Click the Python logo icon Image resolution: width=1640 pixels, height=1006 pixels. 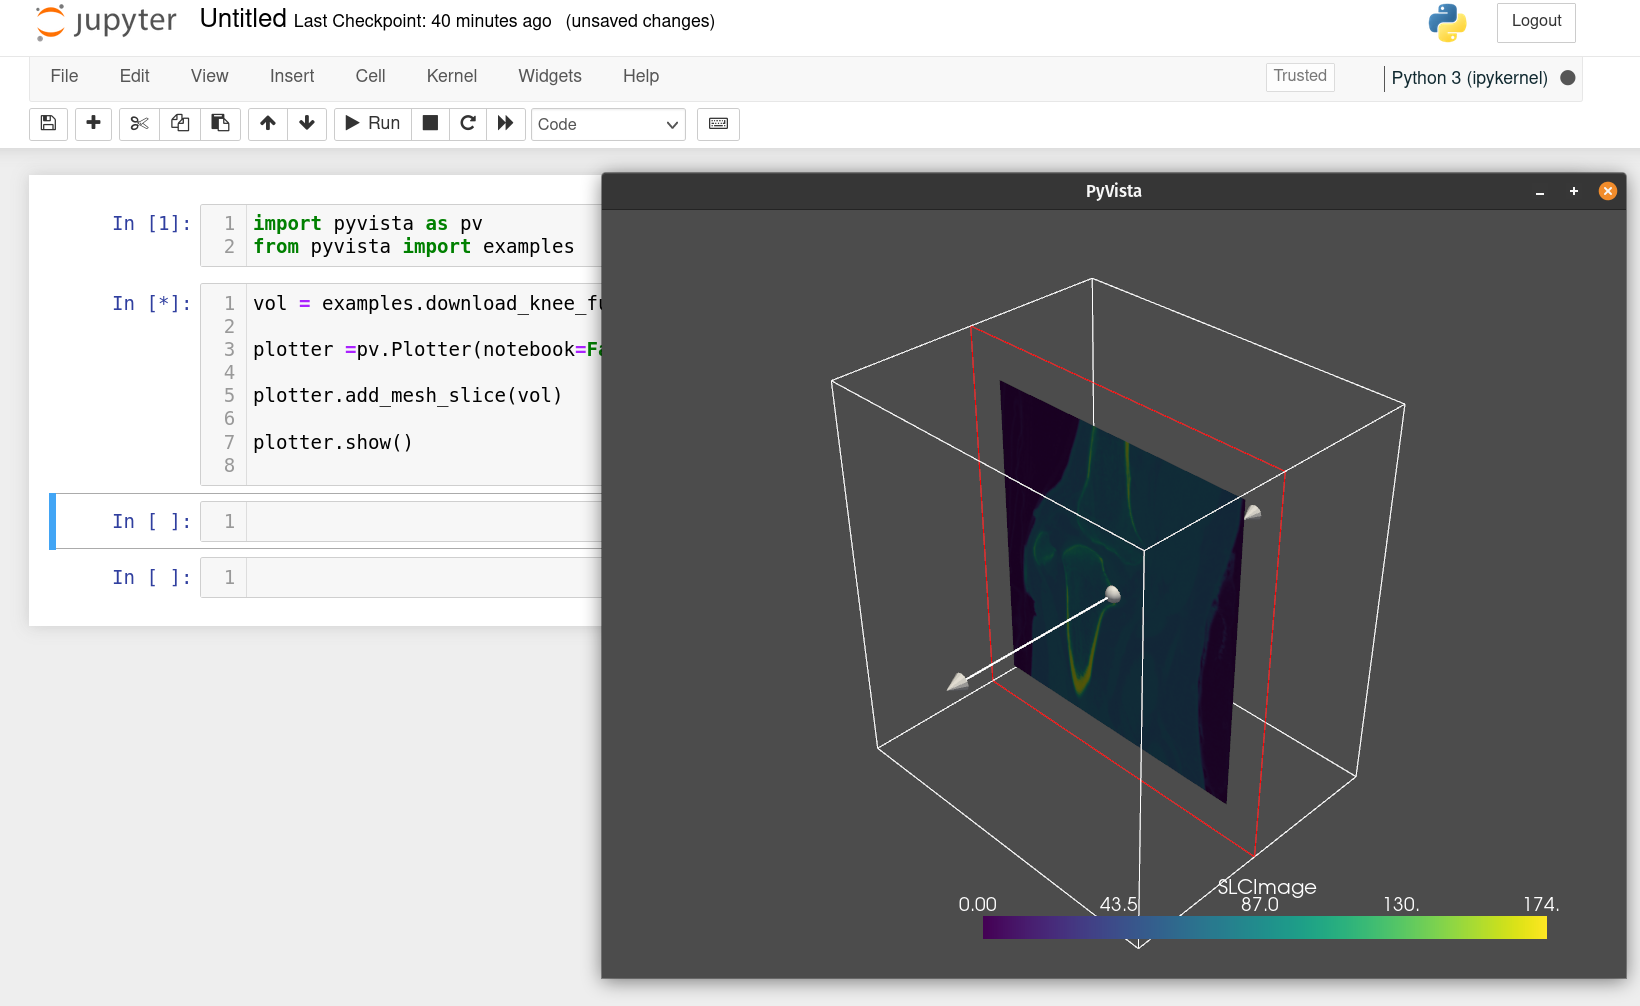pos(1447,23)
